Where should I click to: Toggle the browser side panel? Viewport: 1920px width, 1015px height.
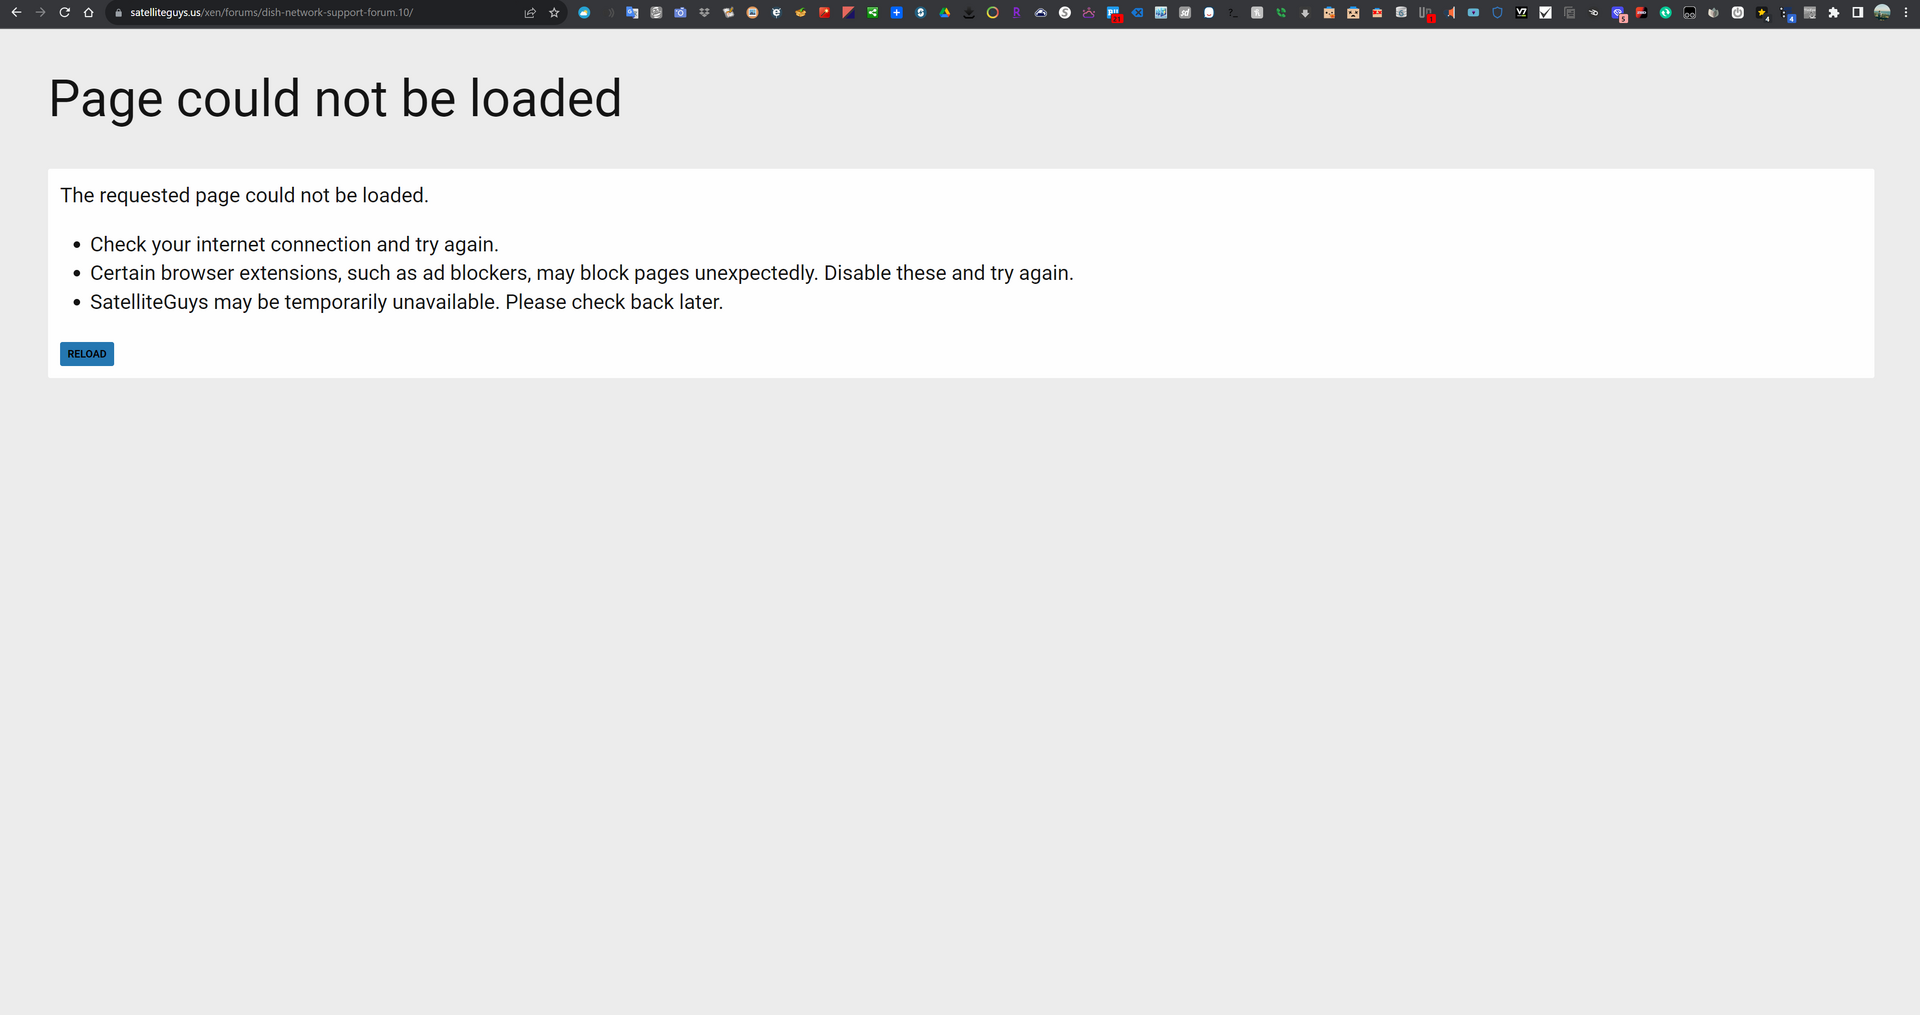coord(1858,13)
